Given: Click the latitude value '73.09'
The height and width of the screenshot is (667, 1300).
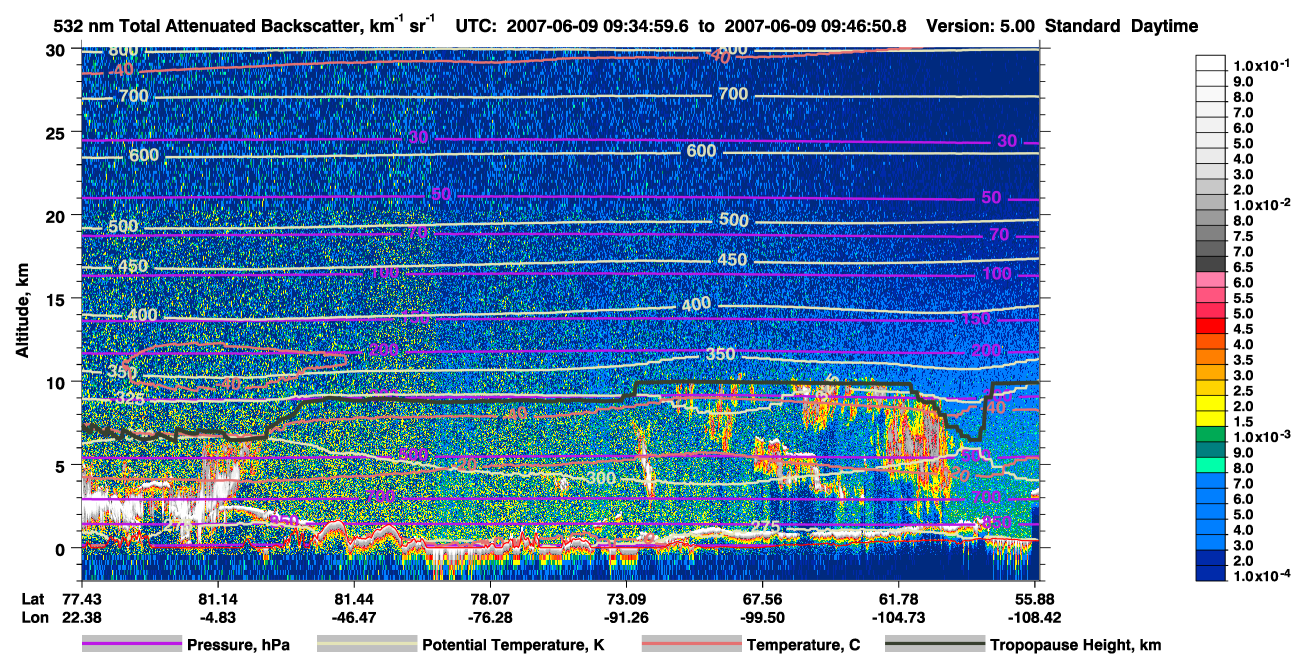Looking at the screenshot, I should click(x=626, y=599).
